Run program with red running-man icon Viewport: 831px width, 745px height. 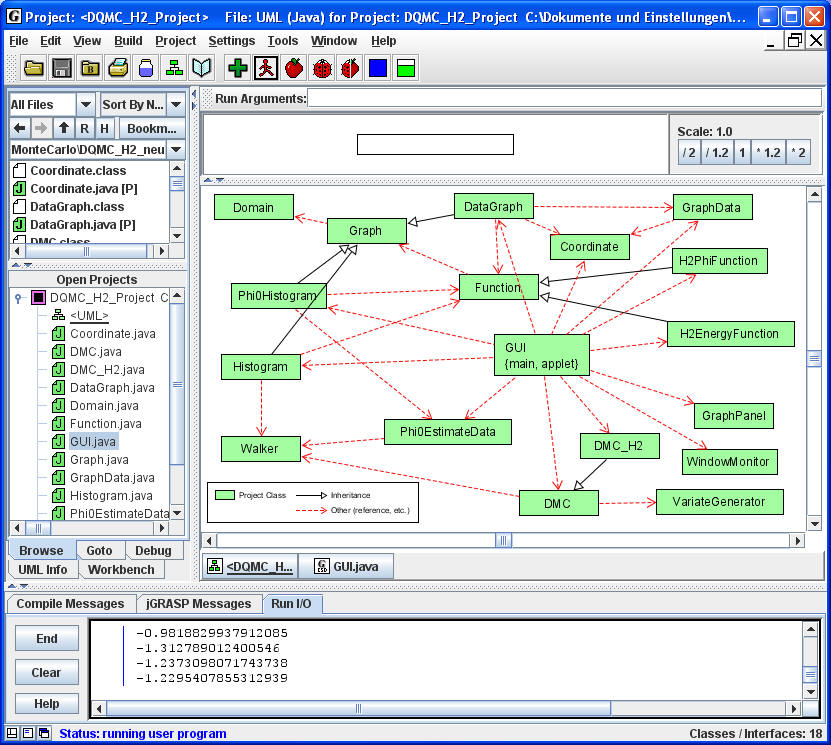tap(266, 68)
